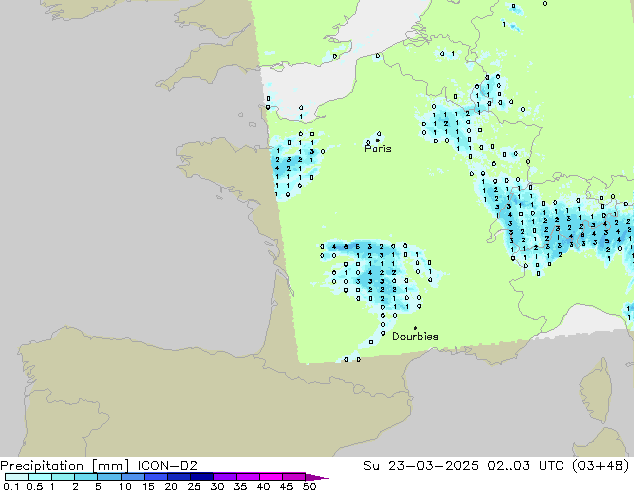
Task: Click the legend value "5"
Action: pyautogui.click(x=98, y=486)
